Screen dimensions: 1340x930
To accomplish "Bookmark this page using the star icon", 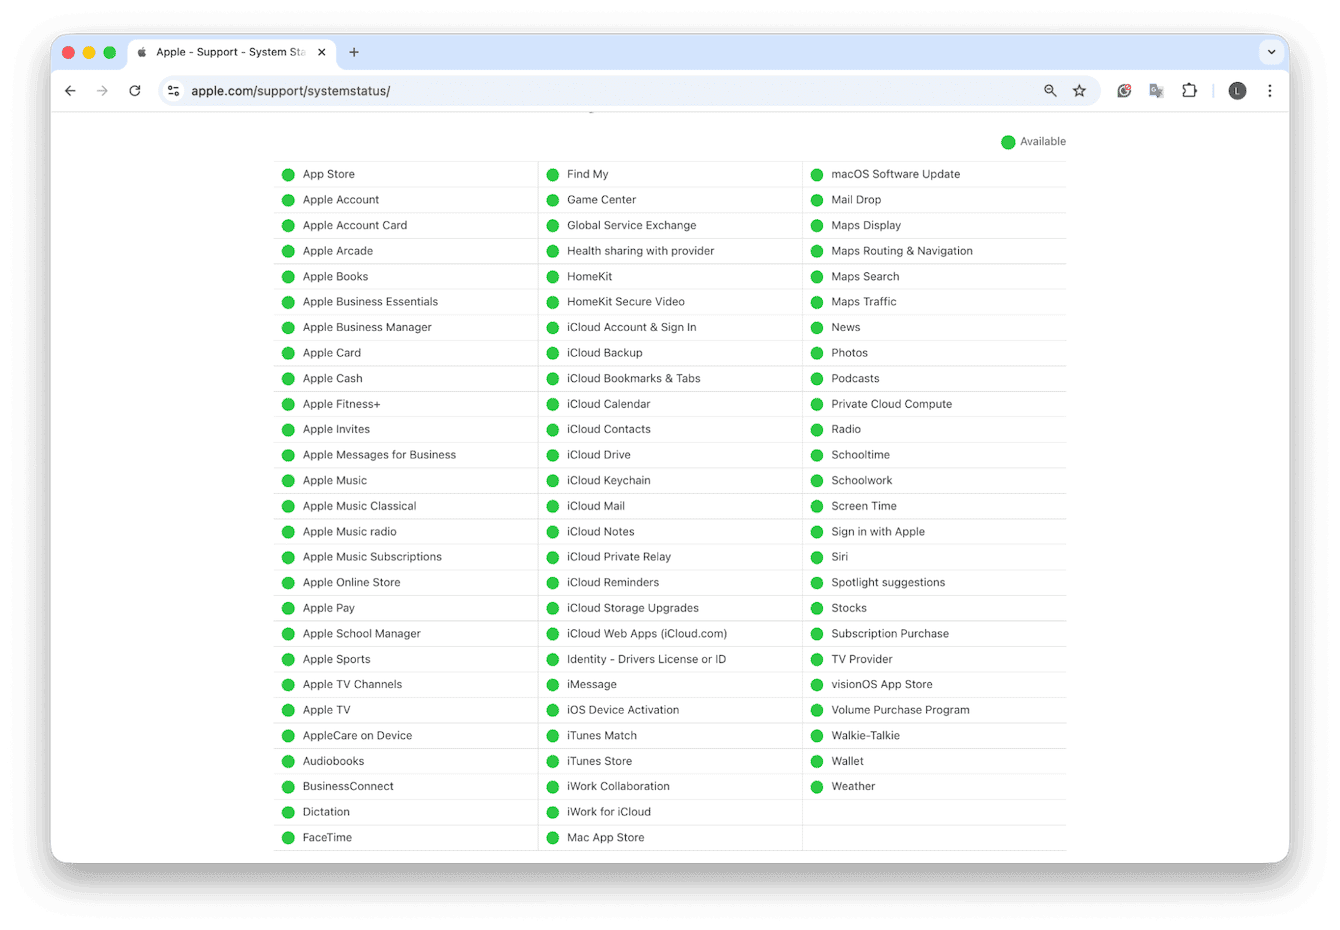I will (1079, 90).
